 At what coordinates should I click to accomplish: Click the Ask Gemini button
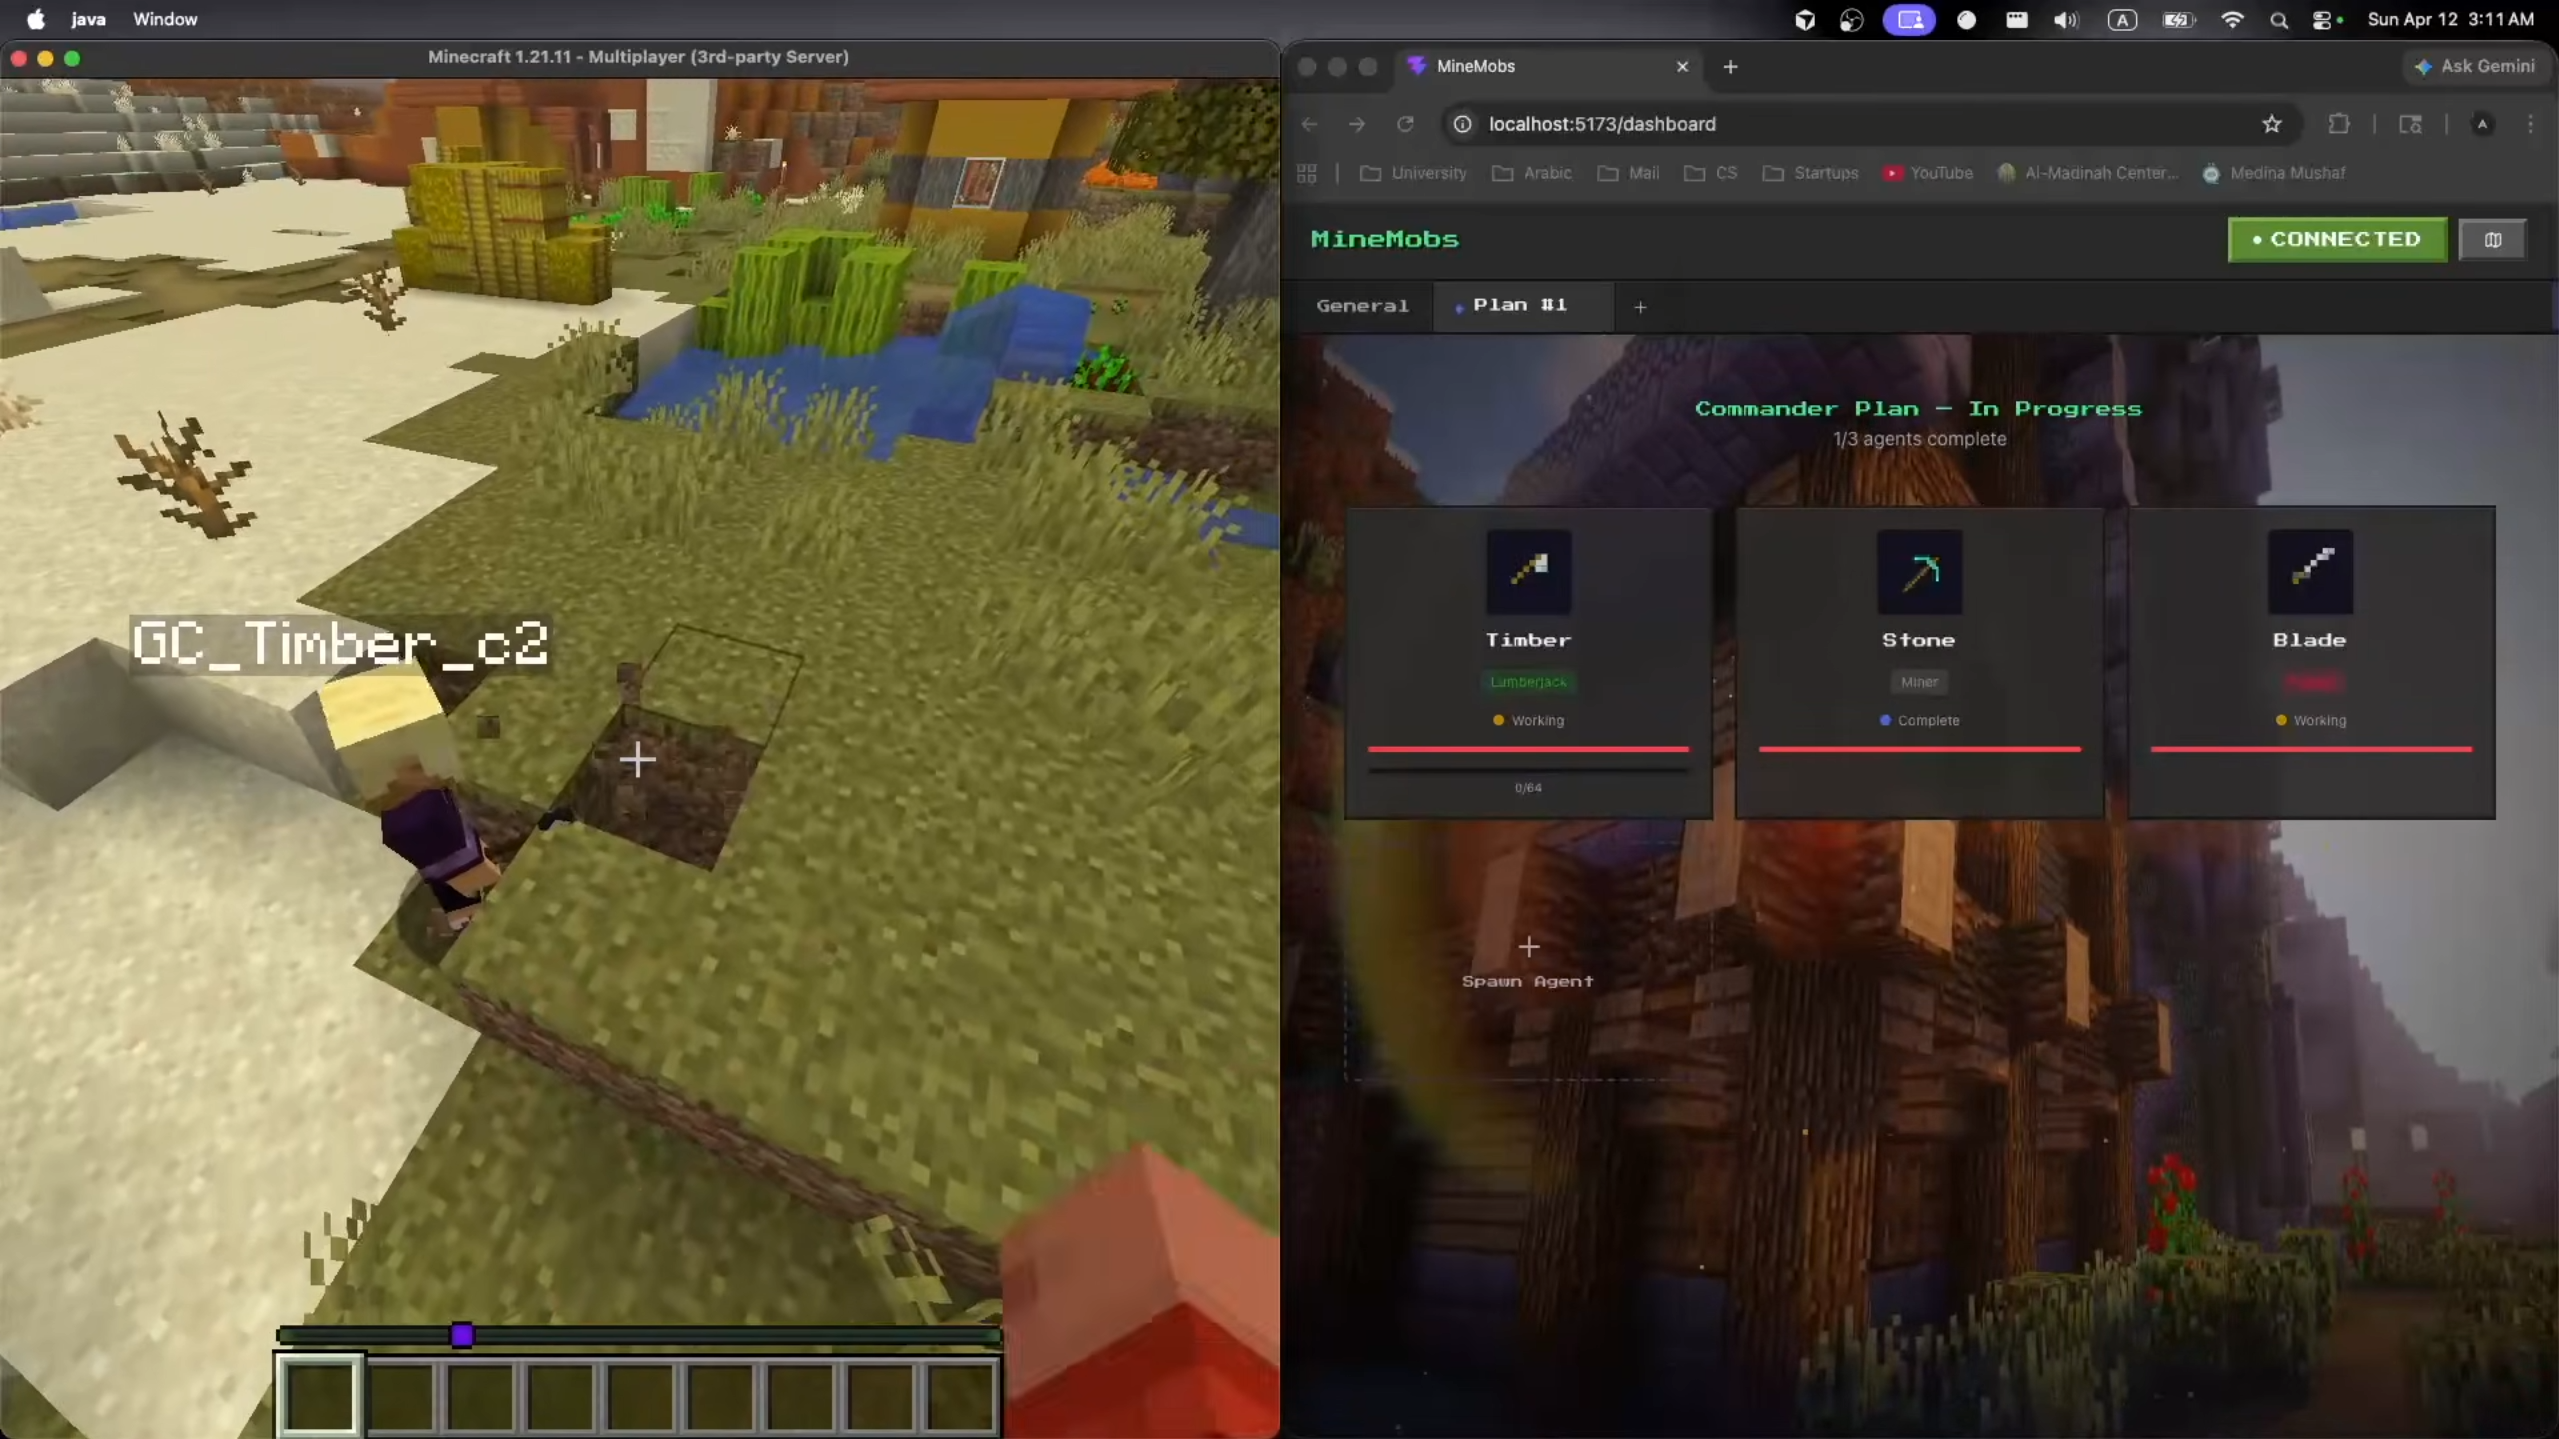pyautogui.click(x=2475, y=66)
